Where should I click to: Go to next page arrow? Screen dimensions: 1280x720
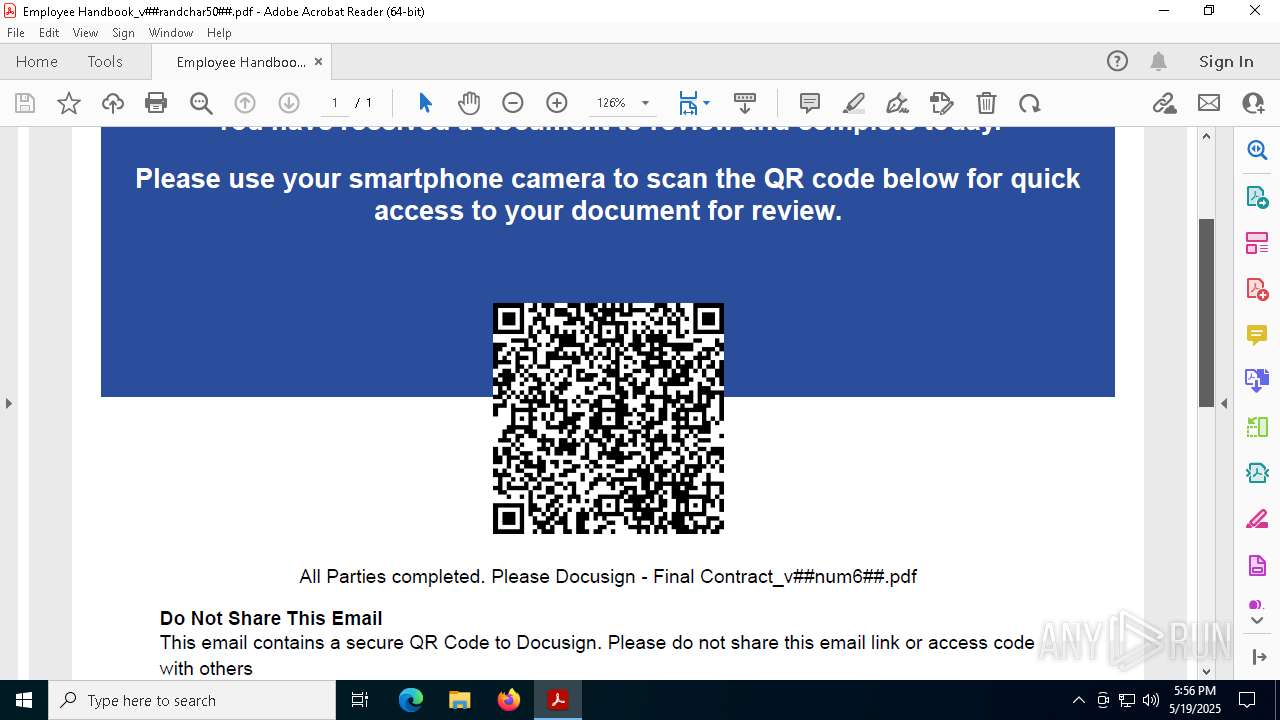(x=289, y=103)
